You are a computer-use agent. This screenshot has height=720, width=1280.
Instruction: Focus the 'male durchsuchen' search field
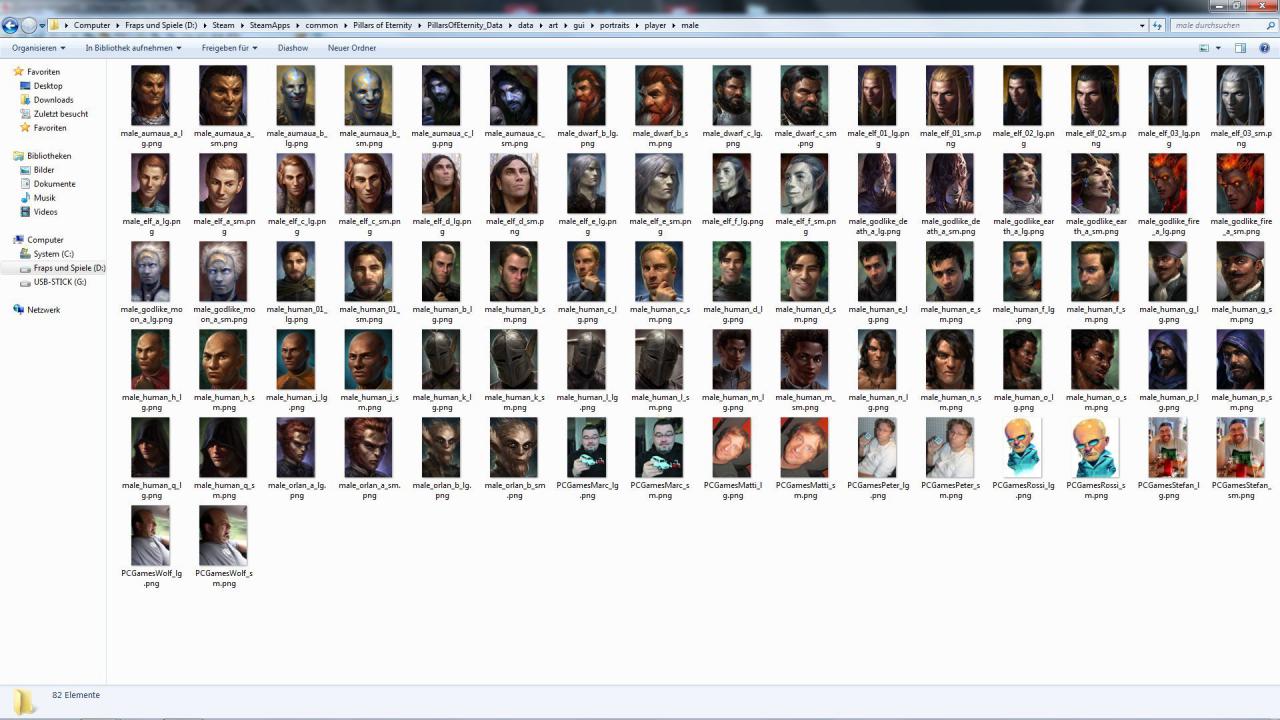(x=1222, y=25)
